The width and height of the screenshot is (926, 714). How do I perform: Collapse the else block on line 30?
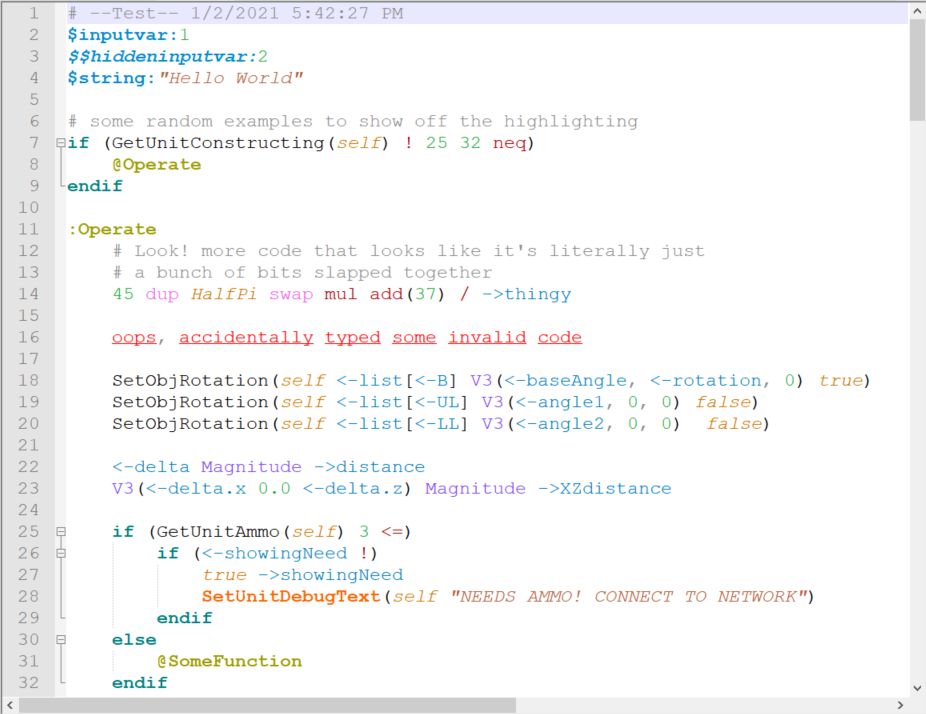(x=61, y=640)
